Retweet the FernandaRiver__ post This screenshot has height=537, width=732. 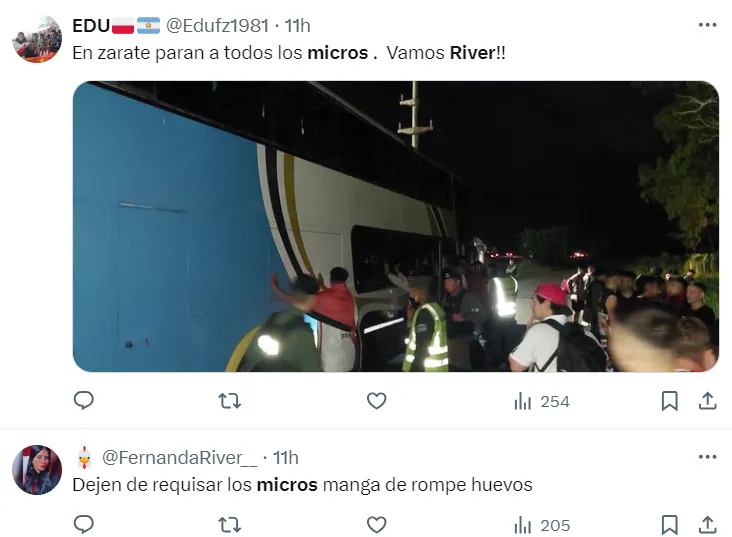click(x=230, y=525)
